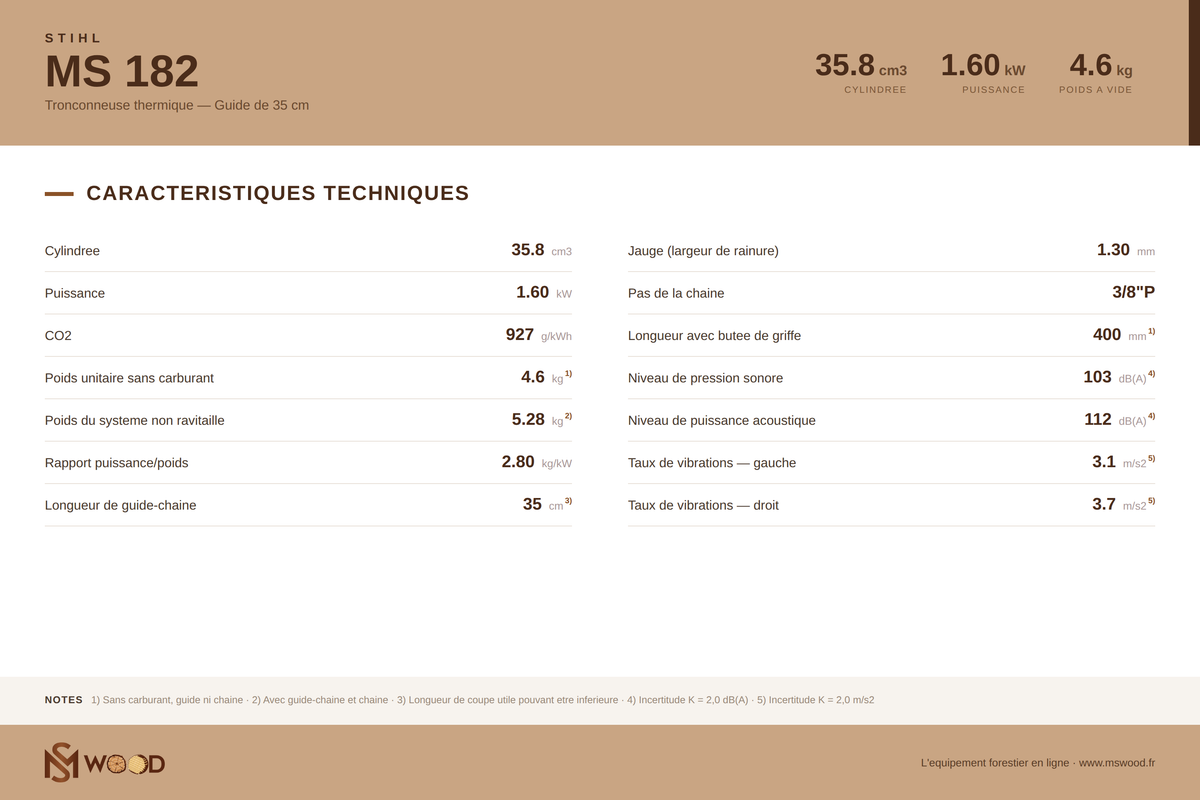This screenshot has height=800, width=1200.
Task: Click the NOTES label in the footnote bar
Action: (64, 700)
